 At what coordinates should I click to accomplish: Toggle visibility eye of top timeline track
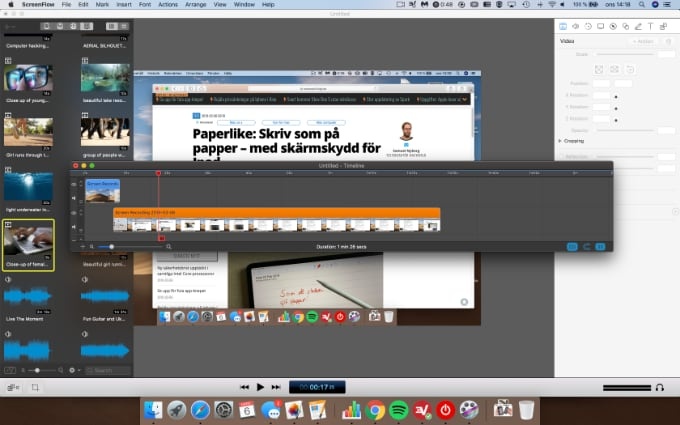[x=74, y=184]
